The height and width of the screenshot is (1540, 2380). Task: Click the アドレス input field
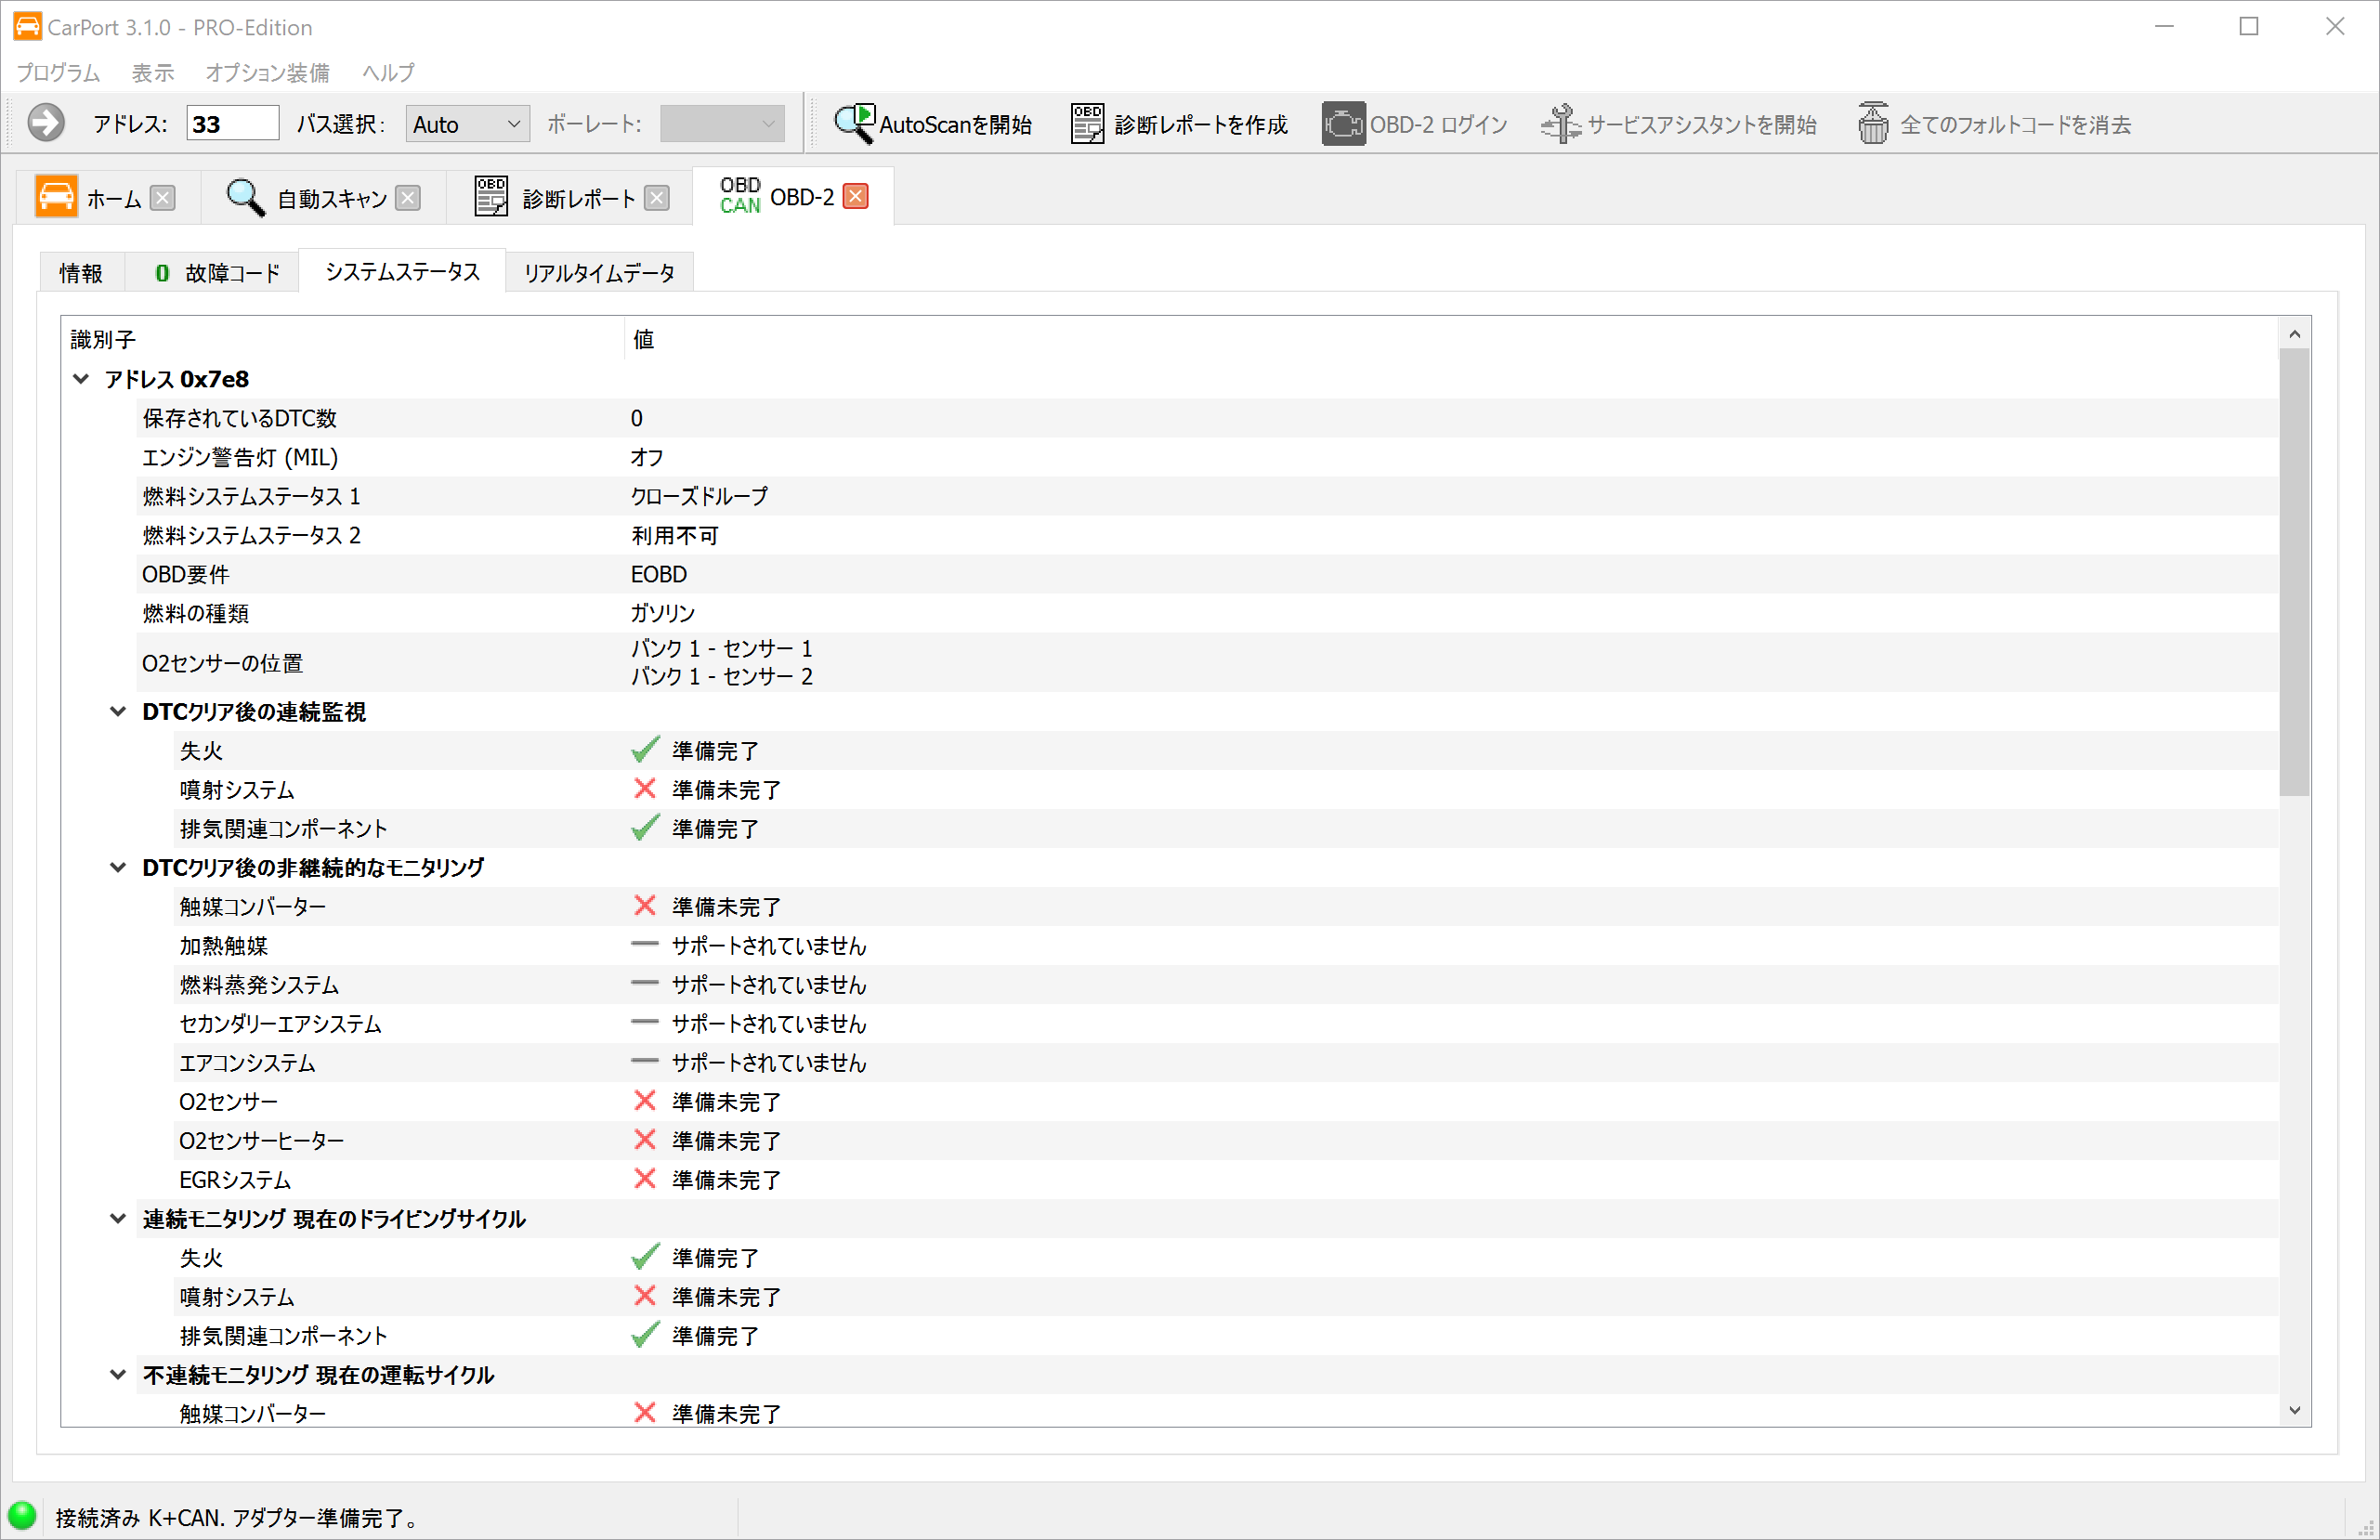[x=232, y=124]
